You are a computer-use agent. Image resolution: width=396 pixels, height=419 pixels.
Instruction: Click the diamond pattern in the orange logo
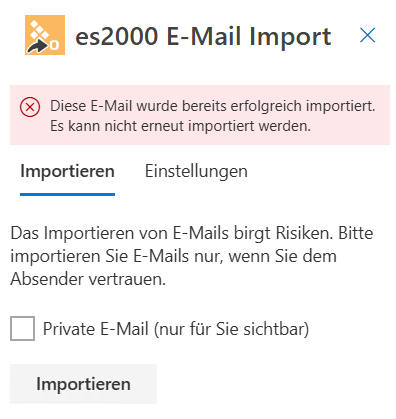coord(39,30)
